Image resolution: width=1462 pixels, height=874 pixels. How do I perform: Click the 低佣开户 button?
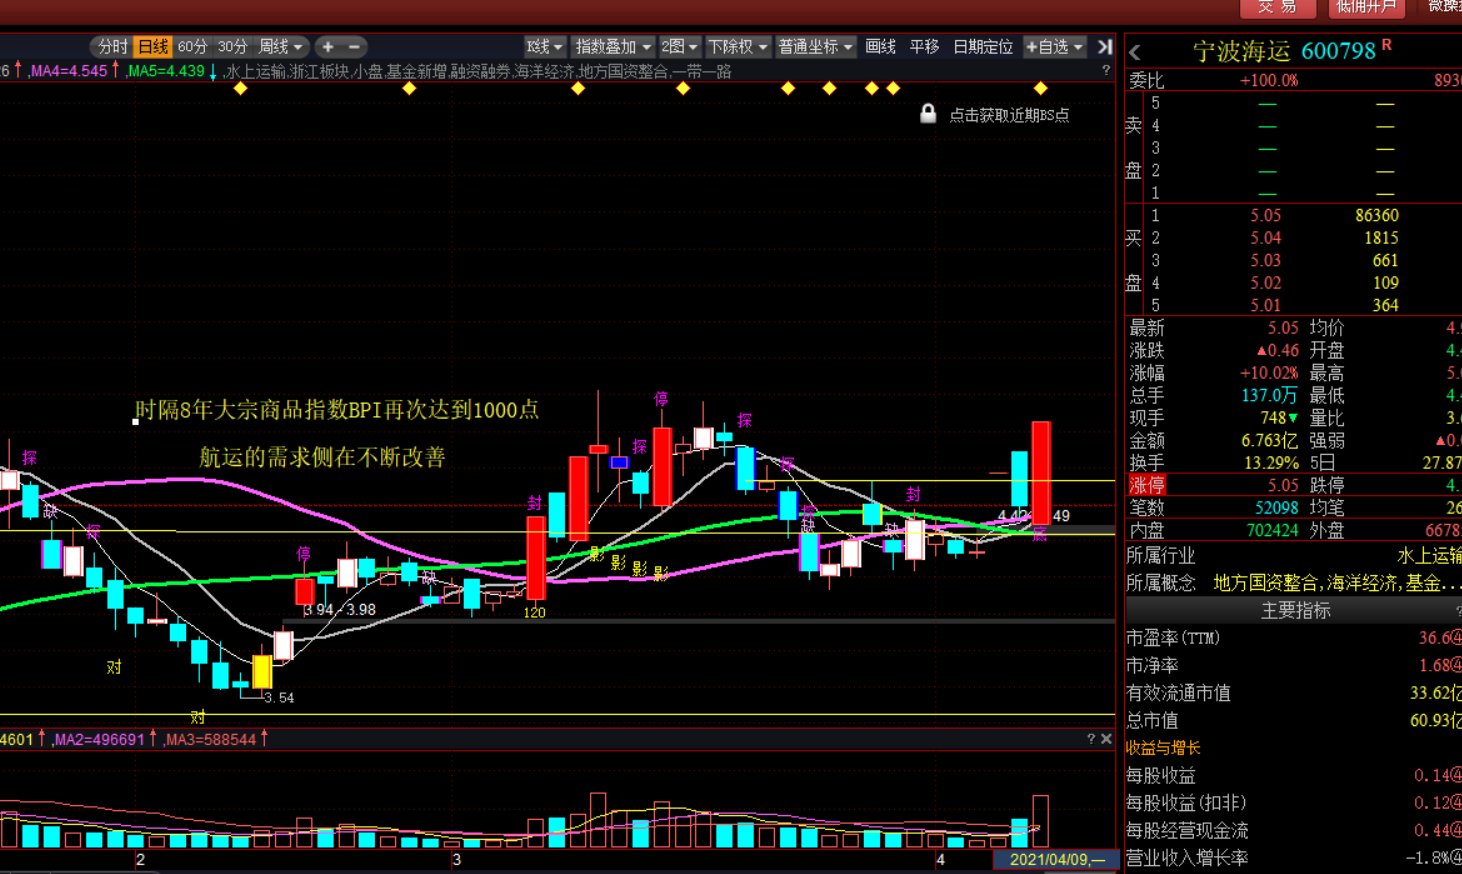pyautogui.click(x=1366, y=7)
